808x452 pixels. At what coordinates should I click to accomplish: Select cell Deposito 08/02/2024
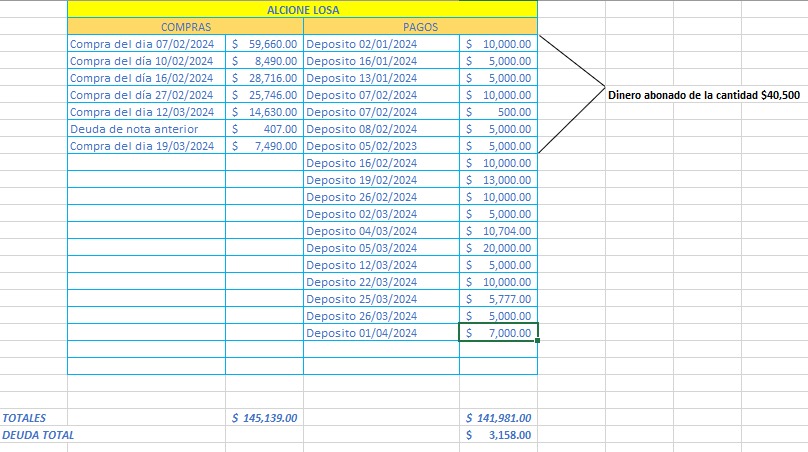click(381, 129)
